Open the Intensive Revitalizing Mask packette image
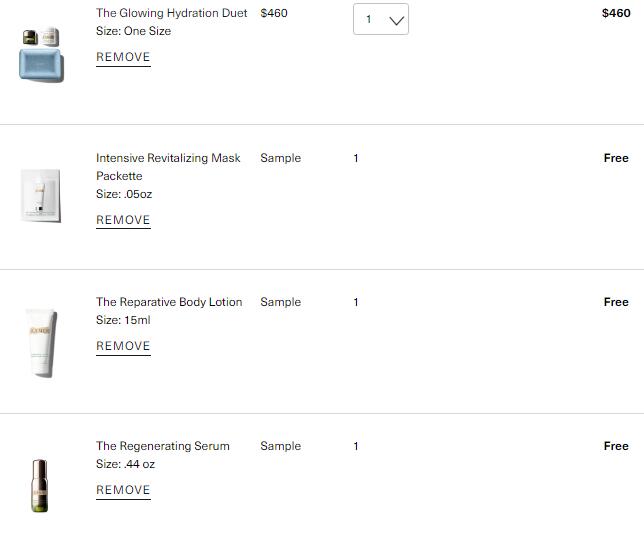 pos(41,195)
